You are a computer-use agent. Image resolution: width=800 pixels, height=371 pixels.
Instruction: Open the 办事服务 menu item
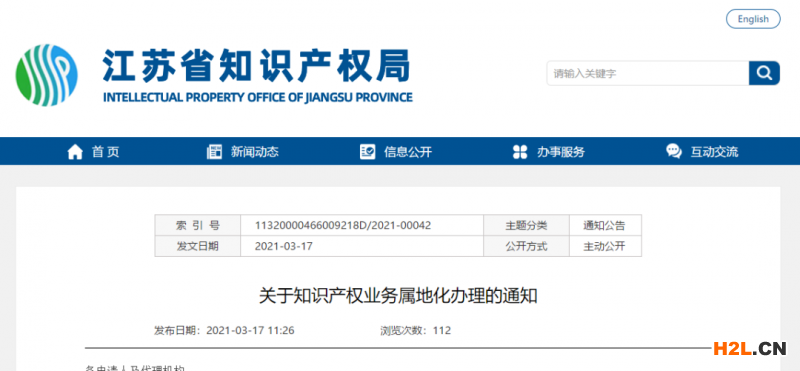coord(561,152)
